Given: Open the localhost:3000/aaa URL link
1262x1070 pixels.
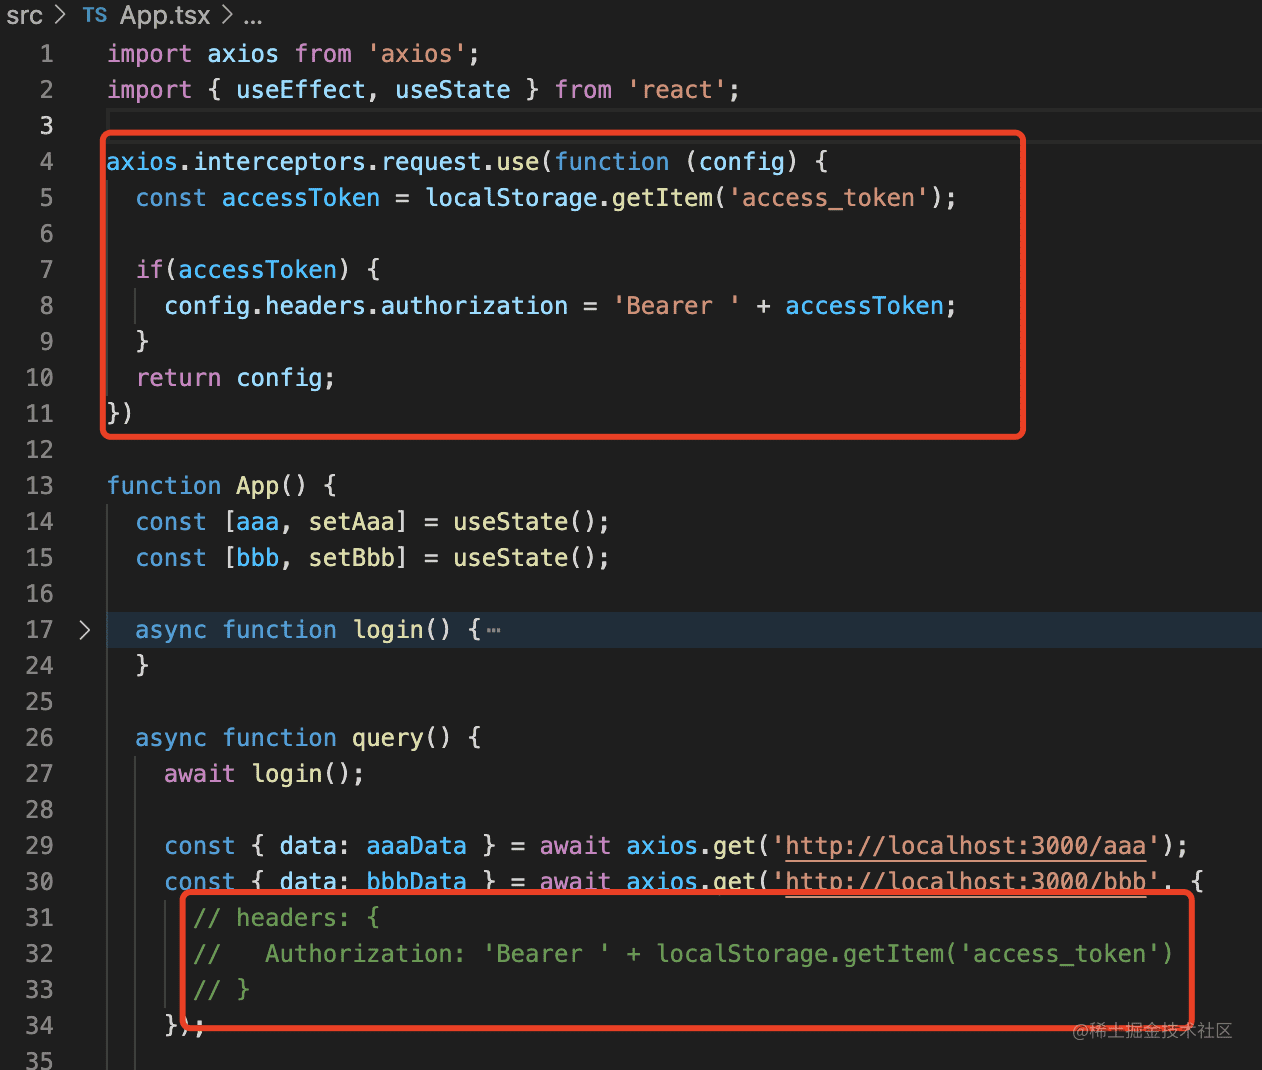Looking at the screenshot, I should tap(965, 846).
